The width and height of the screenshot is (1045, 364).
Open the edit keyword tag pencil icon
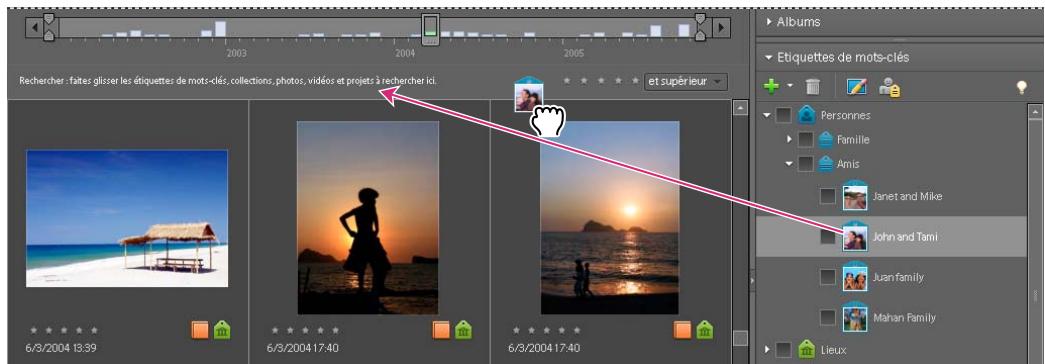855,87
